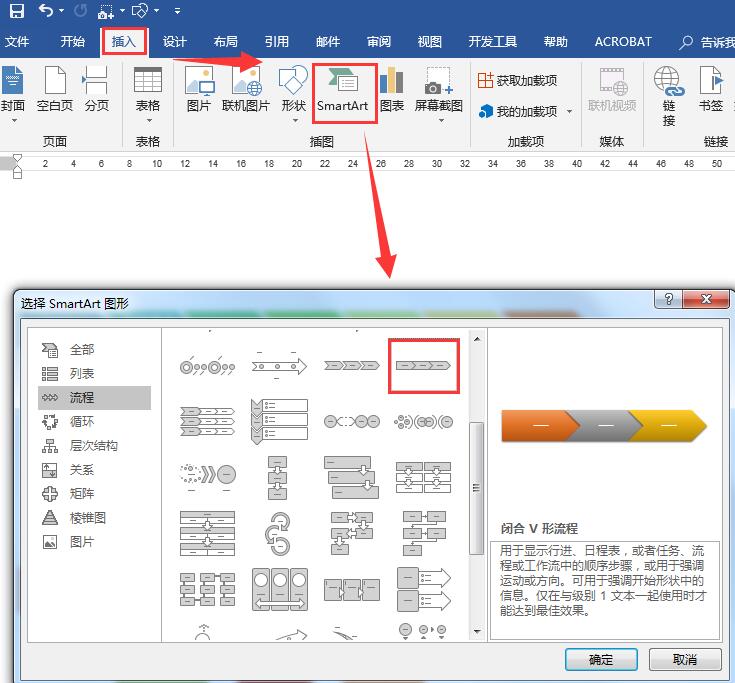Insert a page break with 分页
Viewport: 735px width, 683px height.
[x=97, y=89]
